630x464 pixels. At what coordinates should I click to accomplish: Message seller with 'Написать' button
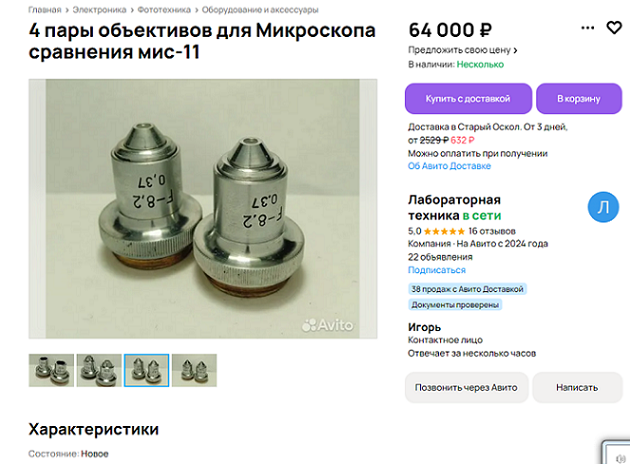[x=577, y=387]
